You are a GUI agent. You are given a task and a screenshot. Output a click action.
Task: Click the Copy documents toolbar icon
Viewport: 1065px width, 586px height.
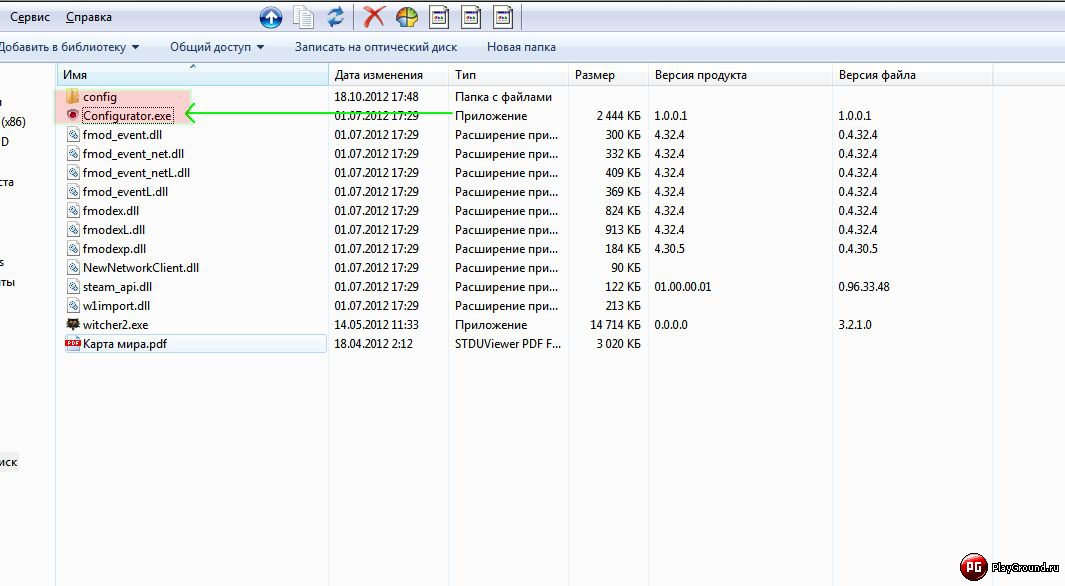tap(304, 17)
